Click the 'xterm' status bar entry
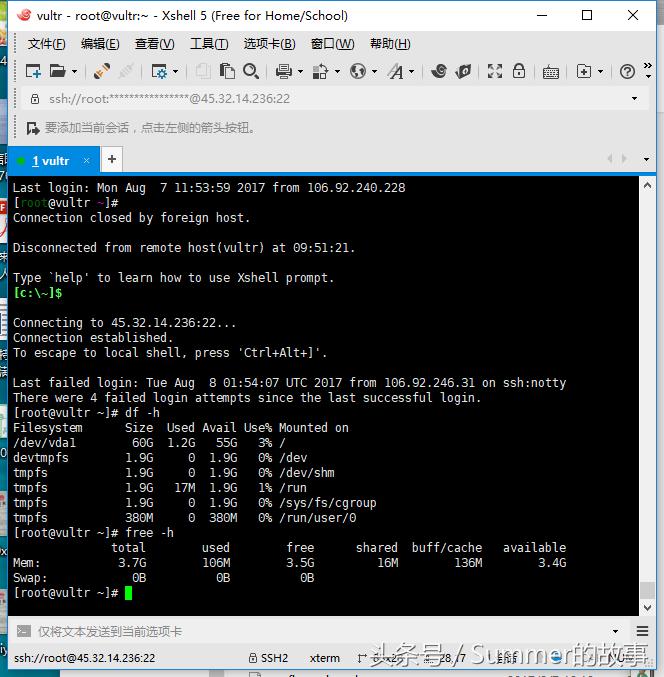The width and height of the screenshot is (664, 677). 324,658
